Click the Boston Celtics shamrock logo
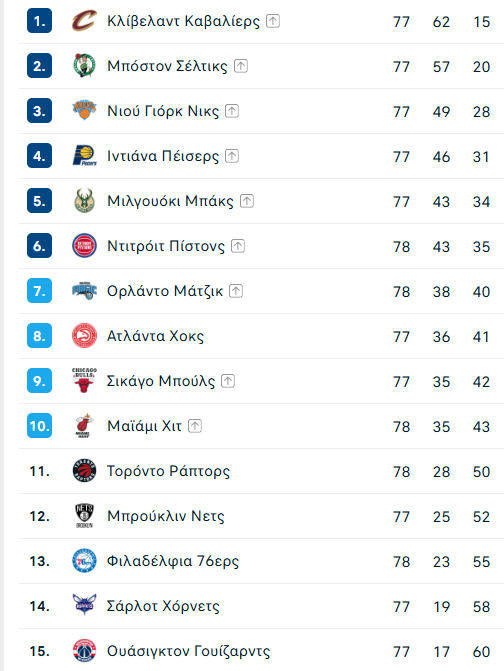The height and width of the screenshot is (671, 504). pos(84,65)
